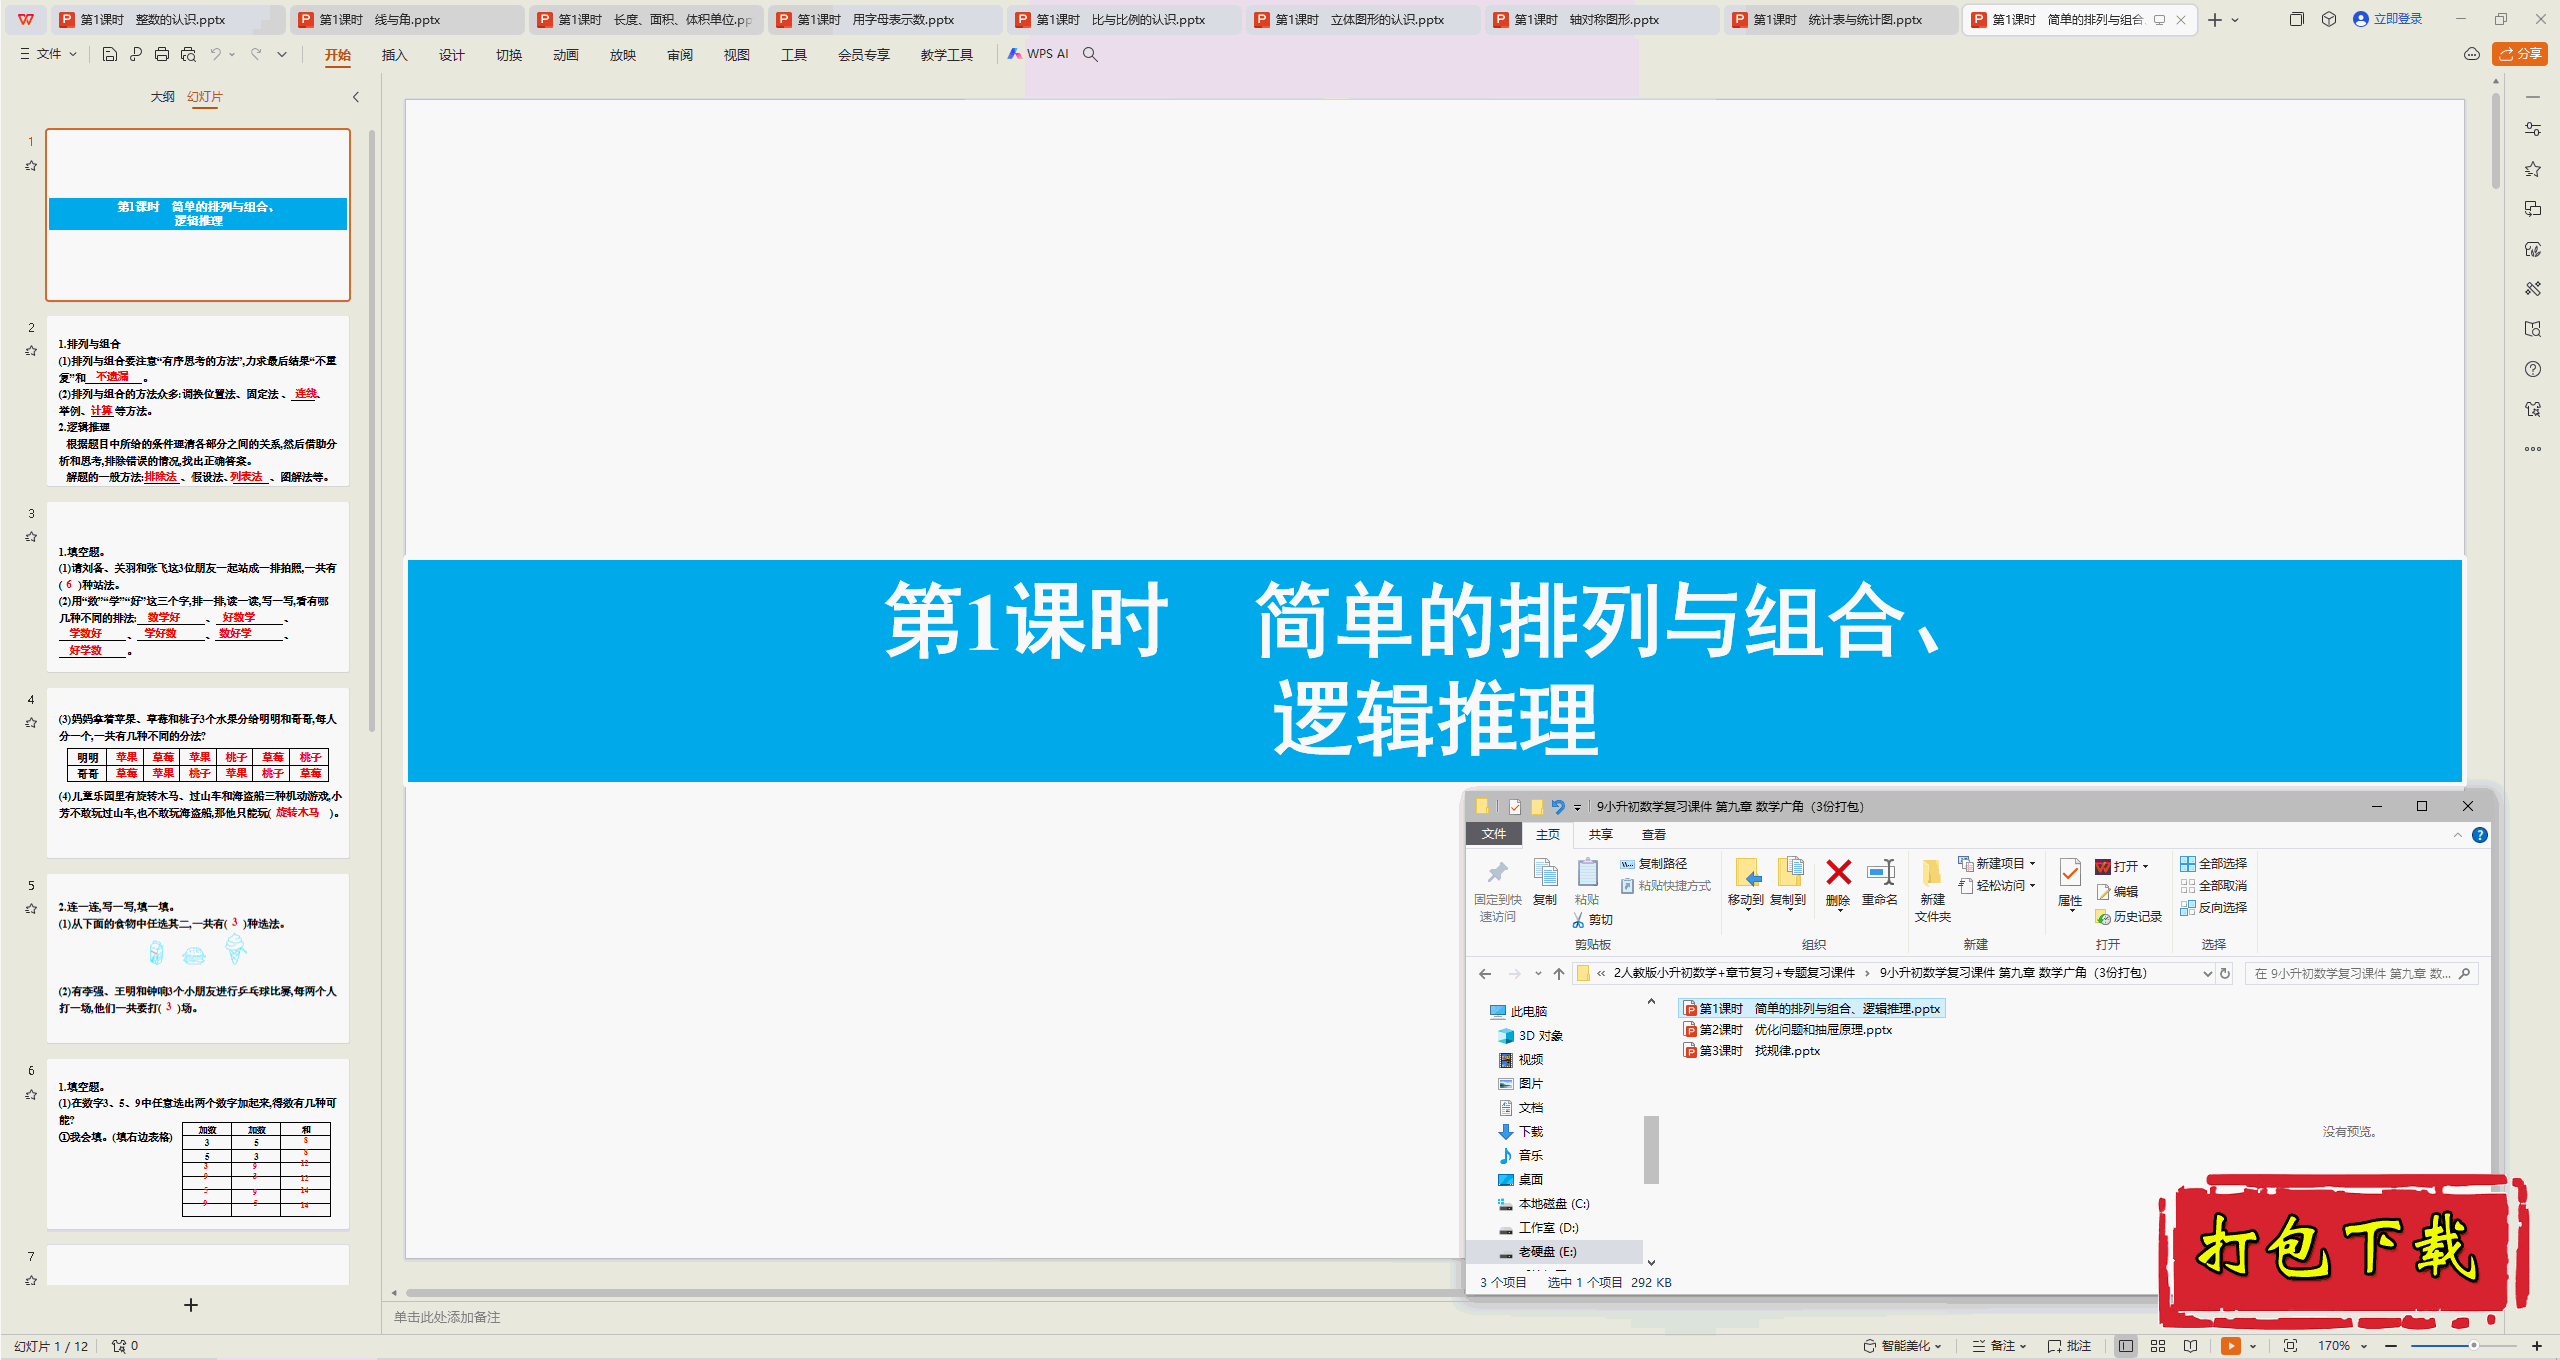Open the search magnifier beside WPS AI

(1090, 54)
